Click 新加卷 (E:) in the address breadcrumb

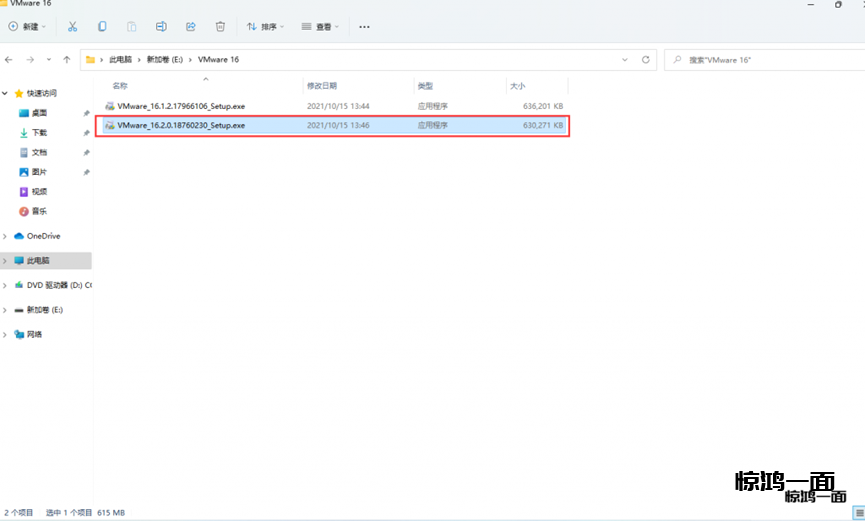(163, 60)
